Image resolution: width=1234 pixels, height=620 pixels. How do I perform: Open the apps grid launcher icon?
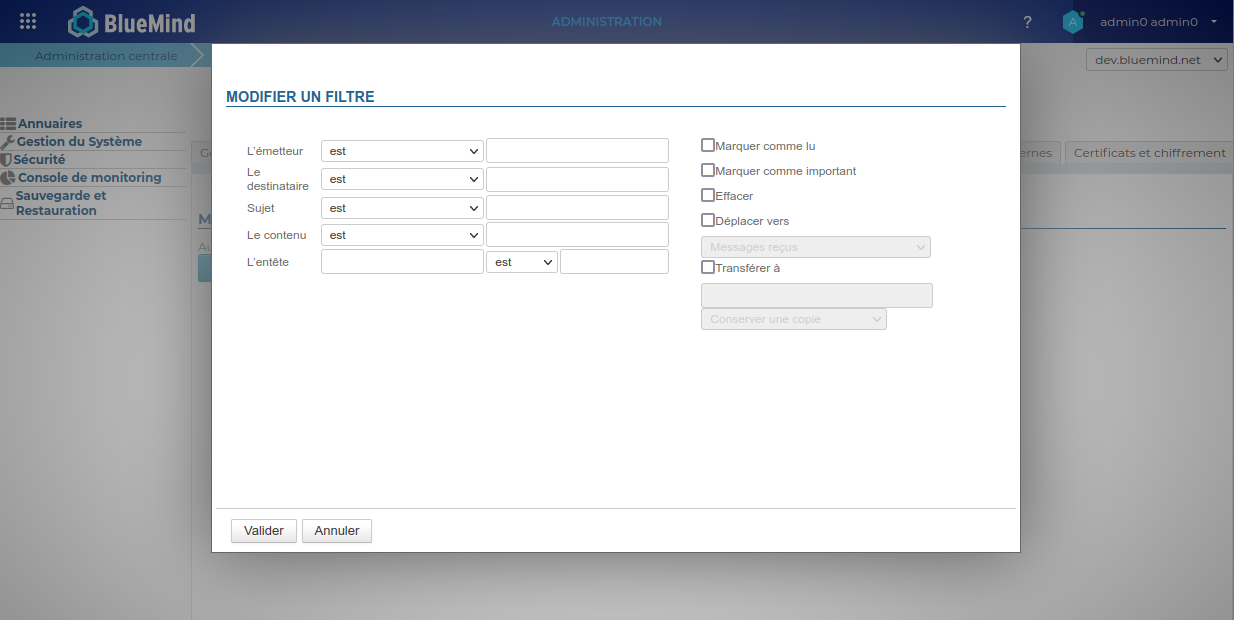pyautogui.click(x=28, y=21)
